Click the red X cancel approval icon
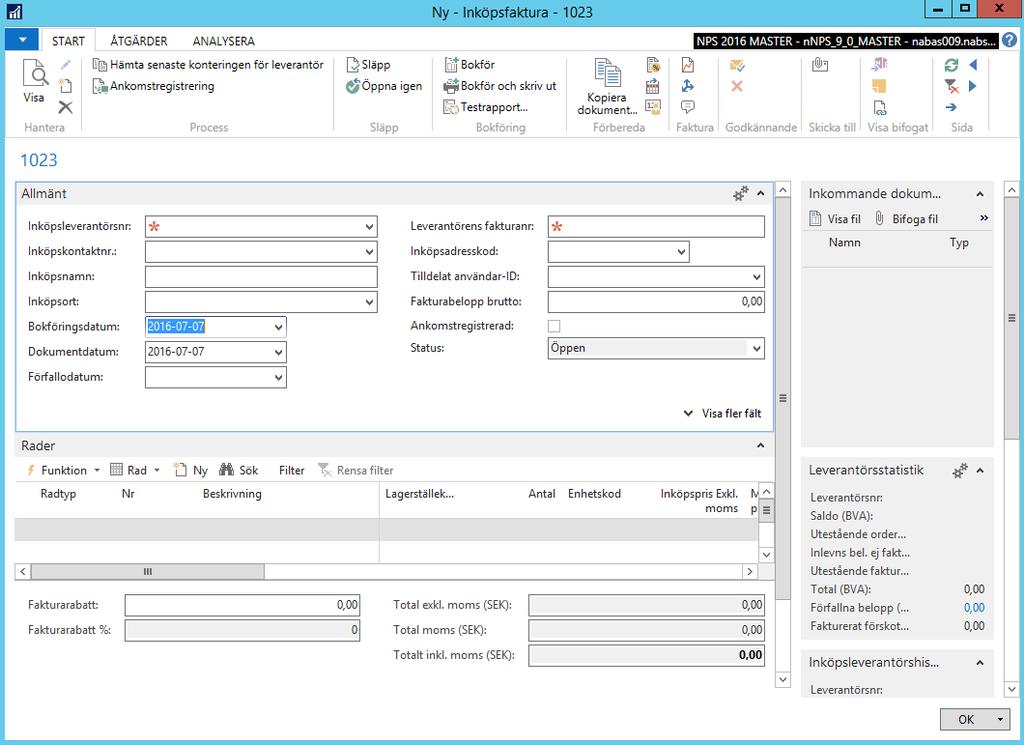The height and width of the screenshot is (745, 1024). tap(737, 86)
